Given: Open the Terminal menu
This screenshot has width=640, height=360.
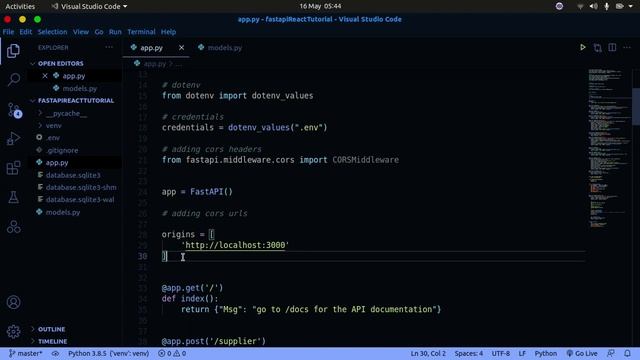Looking at the screenshot, I should tap(141, 31).
